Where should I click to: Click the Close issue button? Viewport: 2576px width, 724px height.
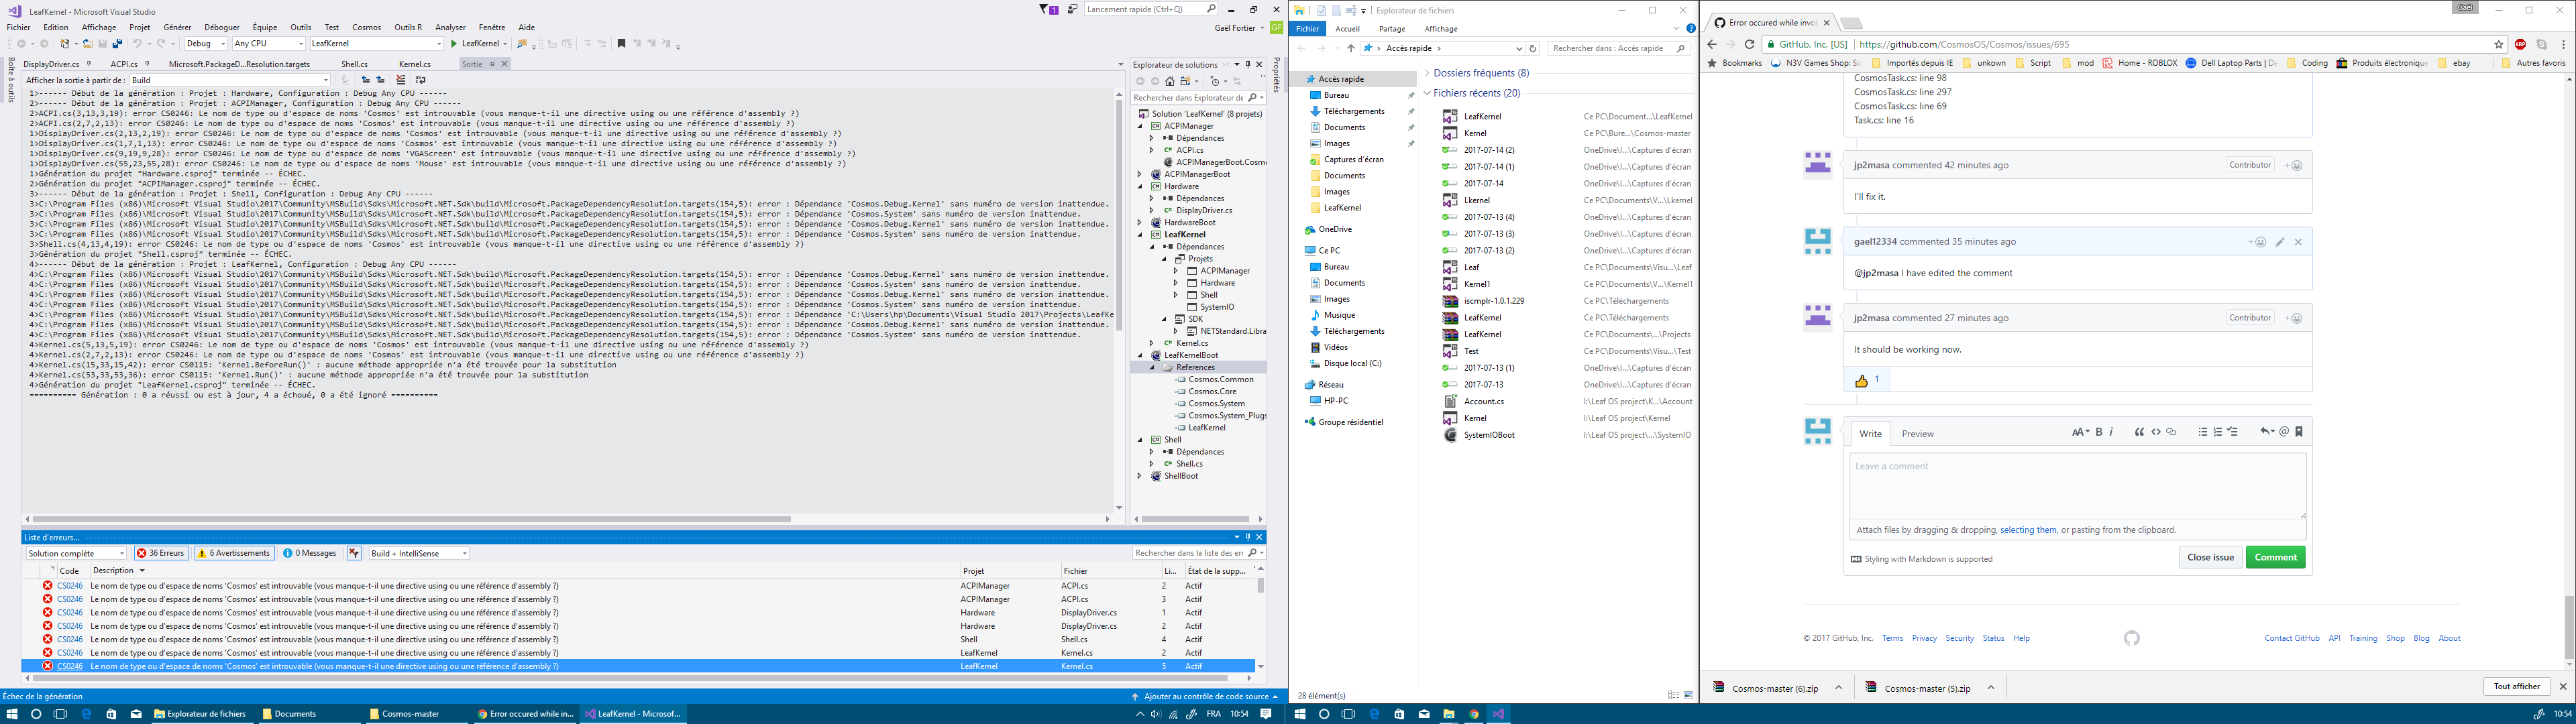(x=2210, y=557)
